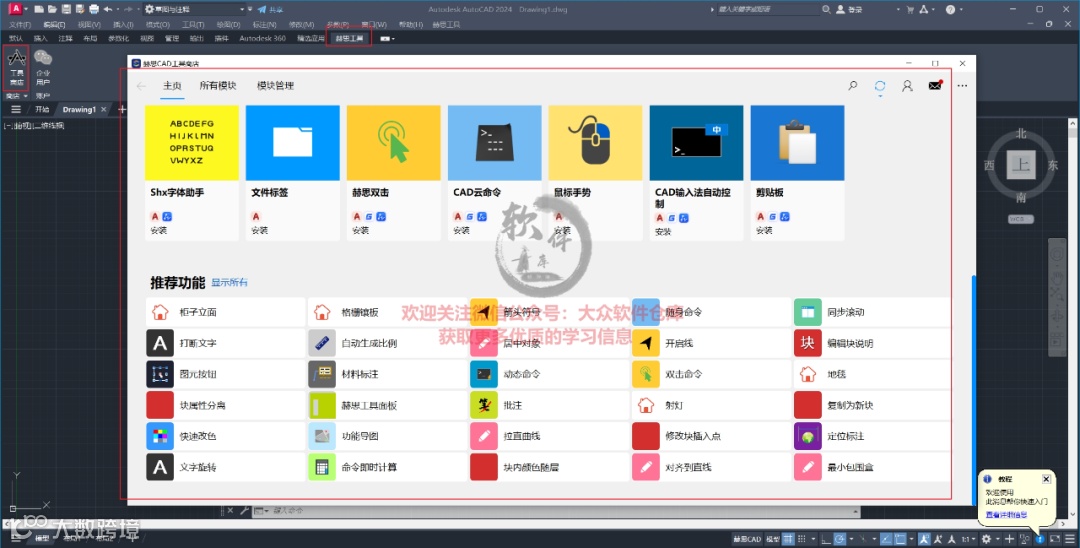Image resolution: width=1080 pixels, height=548 pixels.
Task: Open the 鼠标手势 mouse icon card
Action: pyautogui.click(x=595, y=143)
